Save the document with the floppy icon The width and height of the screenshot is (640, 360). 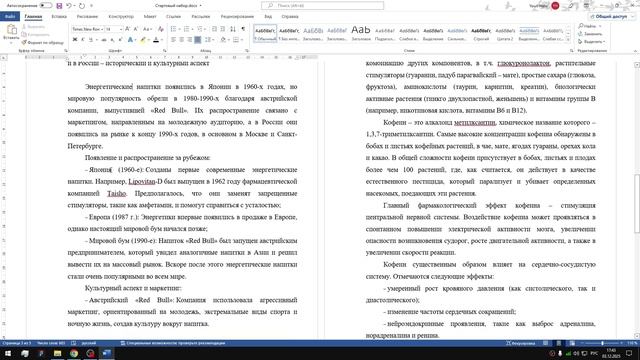(x=59, y=6)
